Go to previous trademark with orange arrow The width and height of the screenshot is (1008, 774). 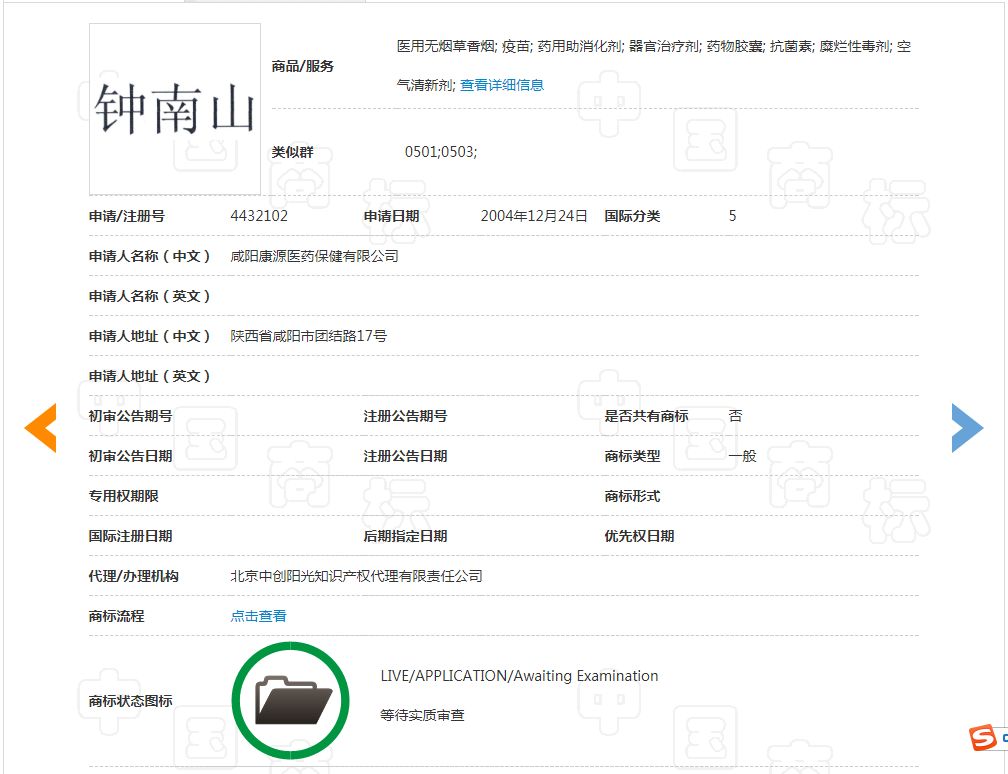click(40, 428)
